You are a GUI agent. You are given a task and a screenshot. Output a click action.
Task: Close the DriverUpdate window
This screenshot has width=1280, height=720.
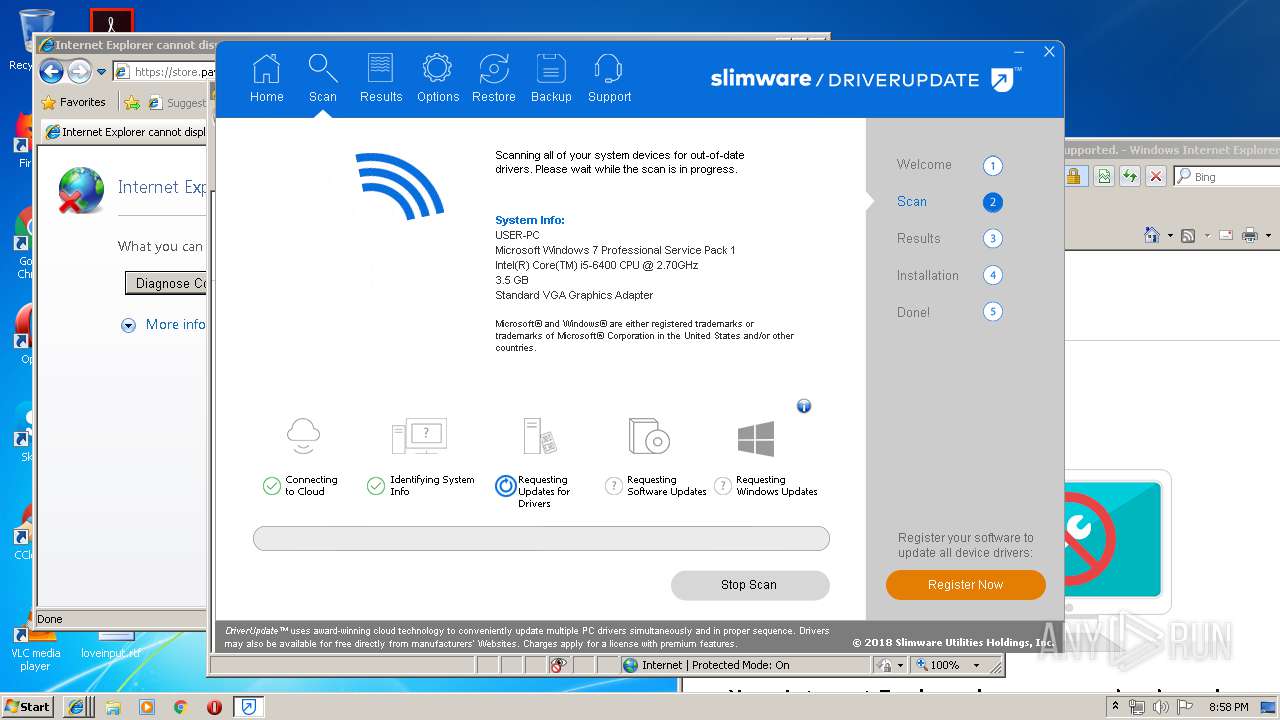(x=1049, y=52)
